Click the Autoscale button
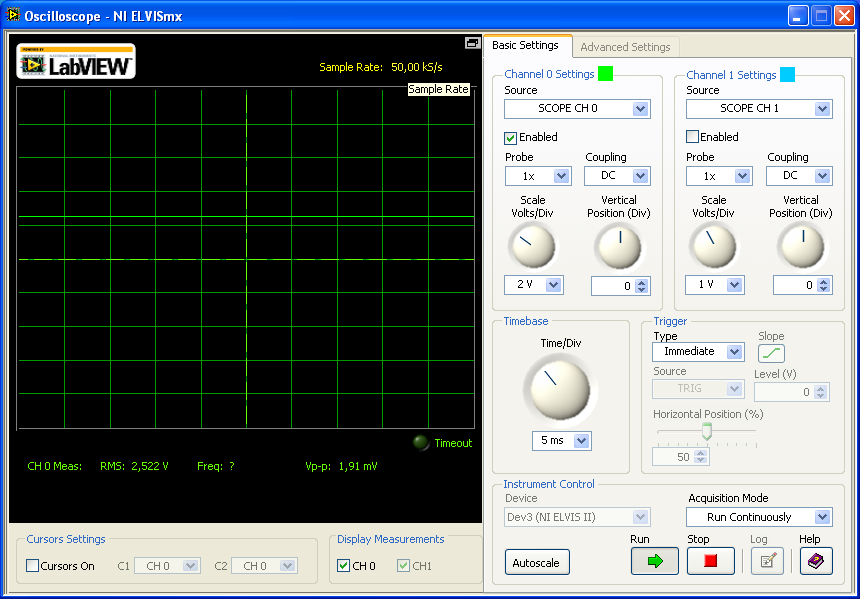 coord(537,563)
